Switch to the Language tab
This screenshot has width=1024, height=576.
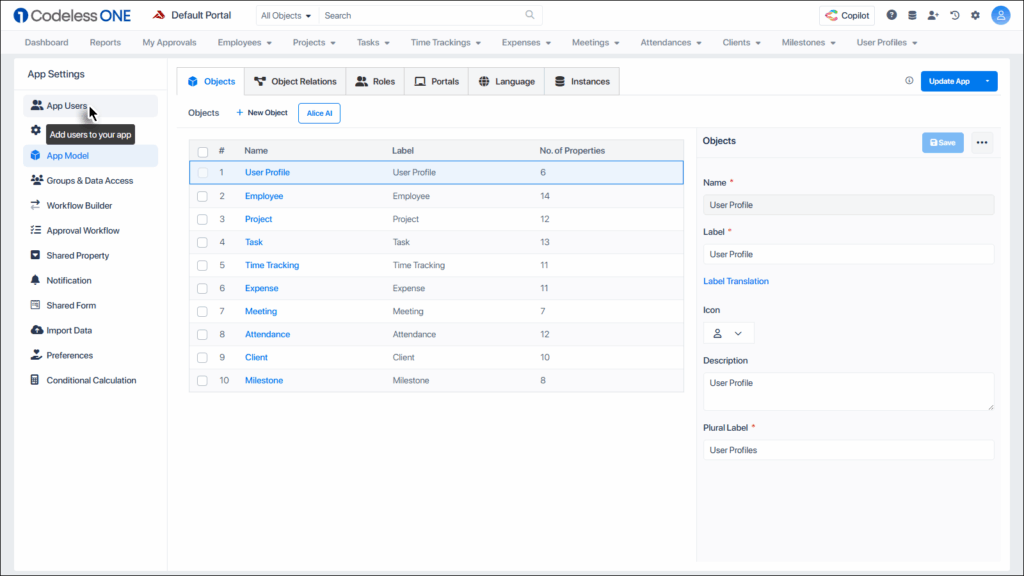click(507, 81)
